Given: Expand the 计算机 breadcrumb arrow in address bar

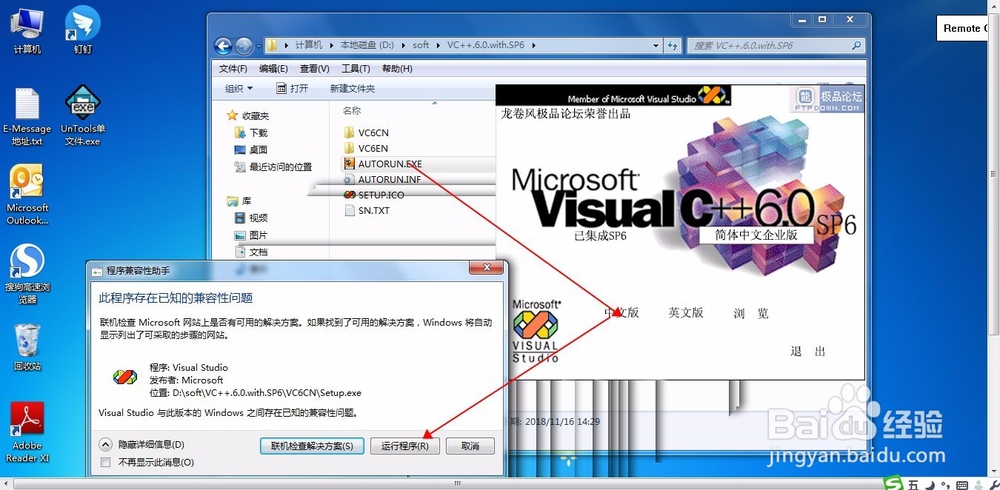Looking at the screenshot, I should (x=330, y=45).
